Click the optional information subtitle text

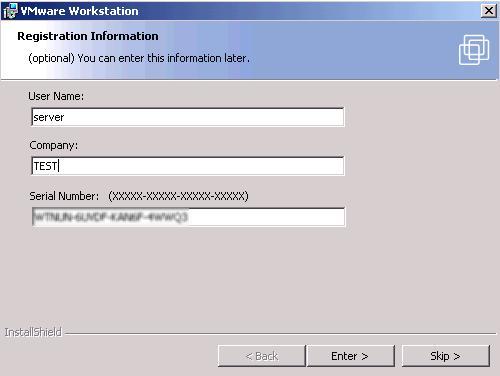pyautogui.click(x=139, y=58)
